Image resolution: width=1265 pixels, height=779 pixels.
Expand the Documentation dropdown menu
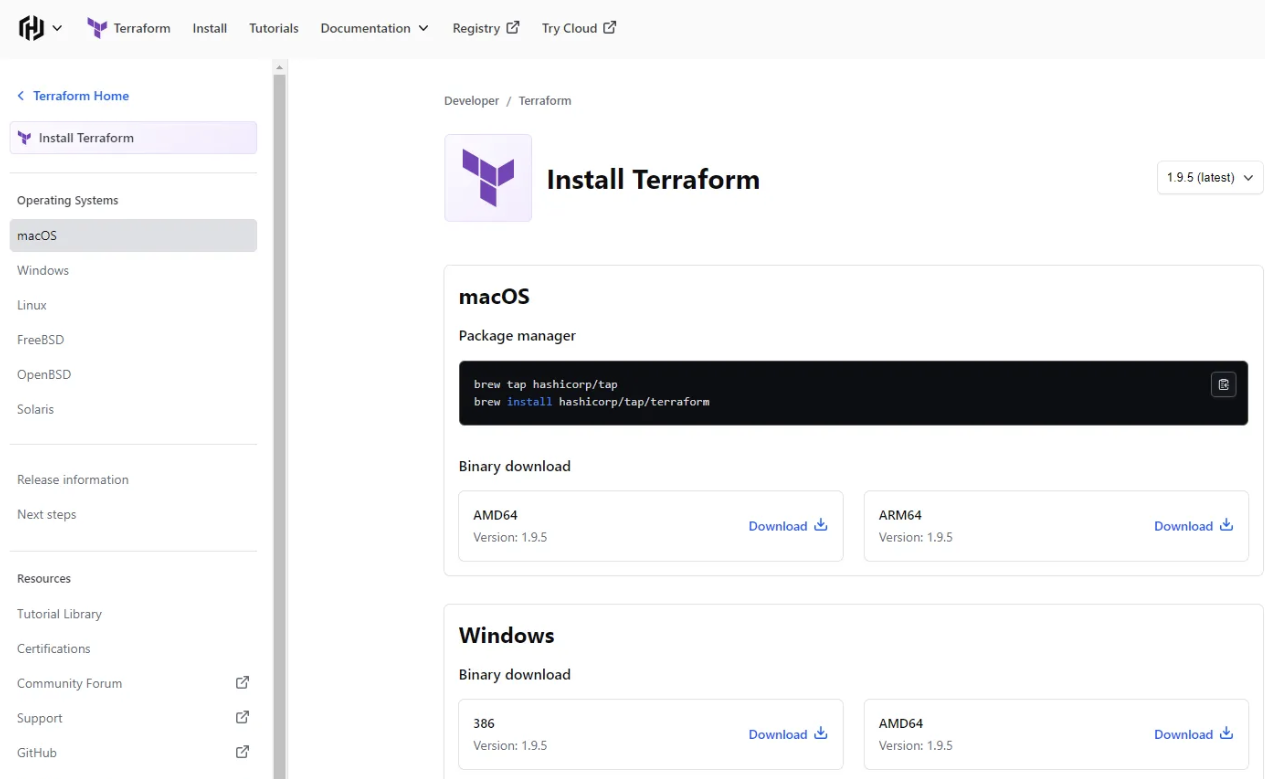coord(374,28)
